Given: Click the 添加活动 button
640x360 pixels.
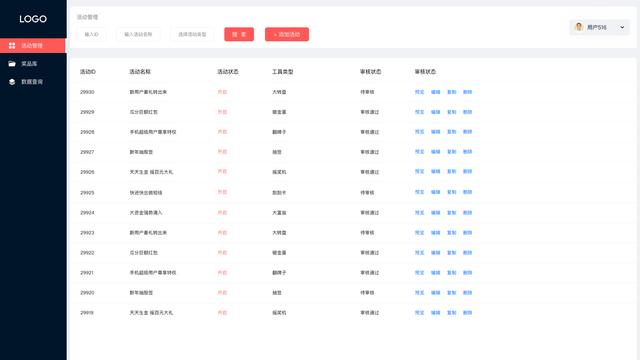Looking at the screenshot, I should tap(287, 34).
